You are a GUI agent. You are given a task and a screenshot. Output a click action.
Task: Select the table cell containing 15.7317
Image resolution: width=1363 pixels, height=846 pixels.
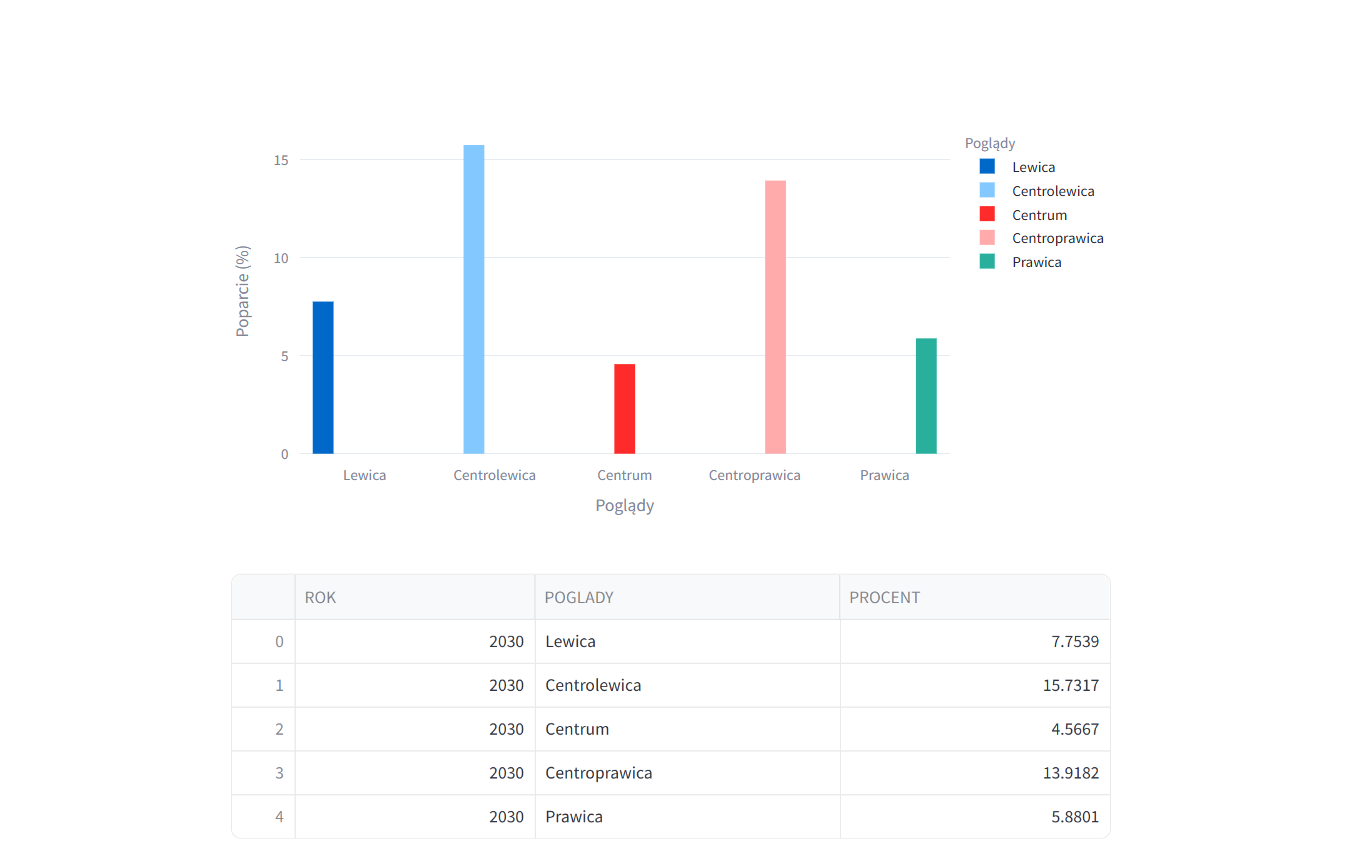coord(975,685)
